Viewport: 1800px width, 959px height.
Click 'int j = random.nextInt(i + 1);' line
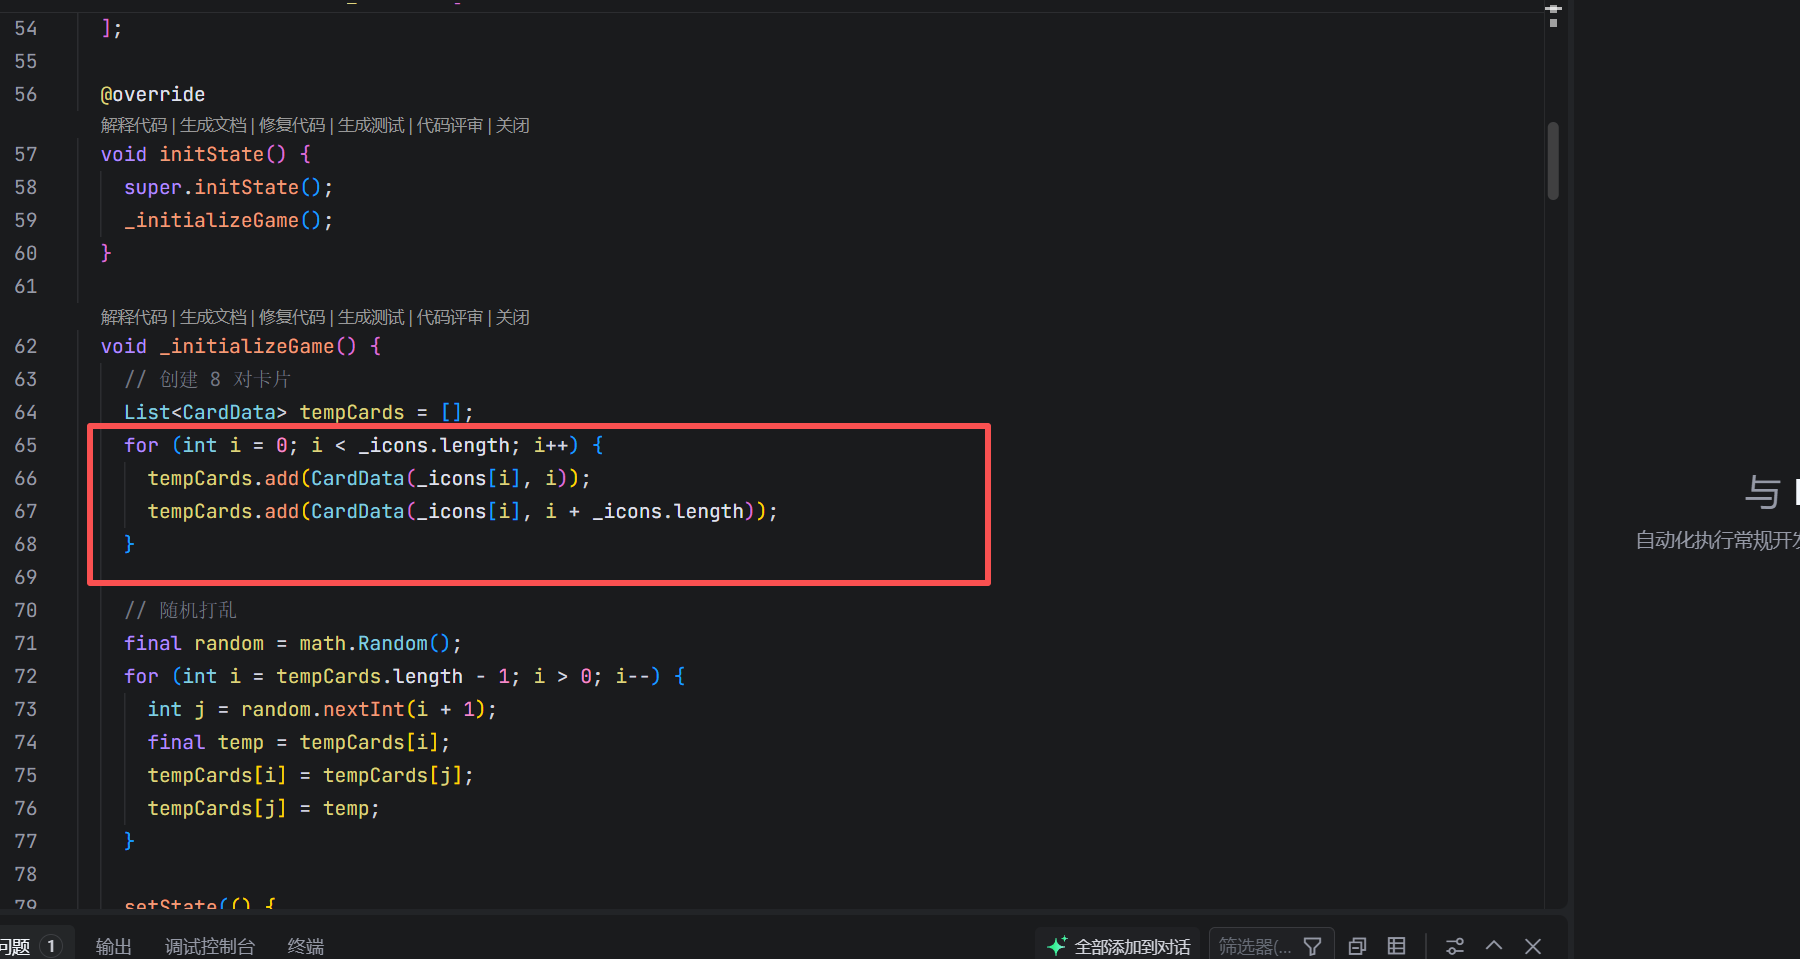pyautogui.click(x=322, y=709)
